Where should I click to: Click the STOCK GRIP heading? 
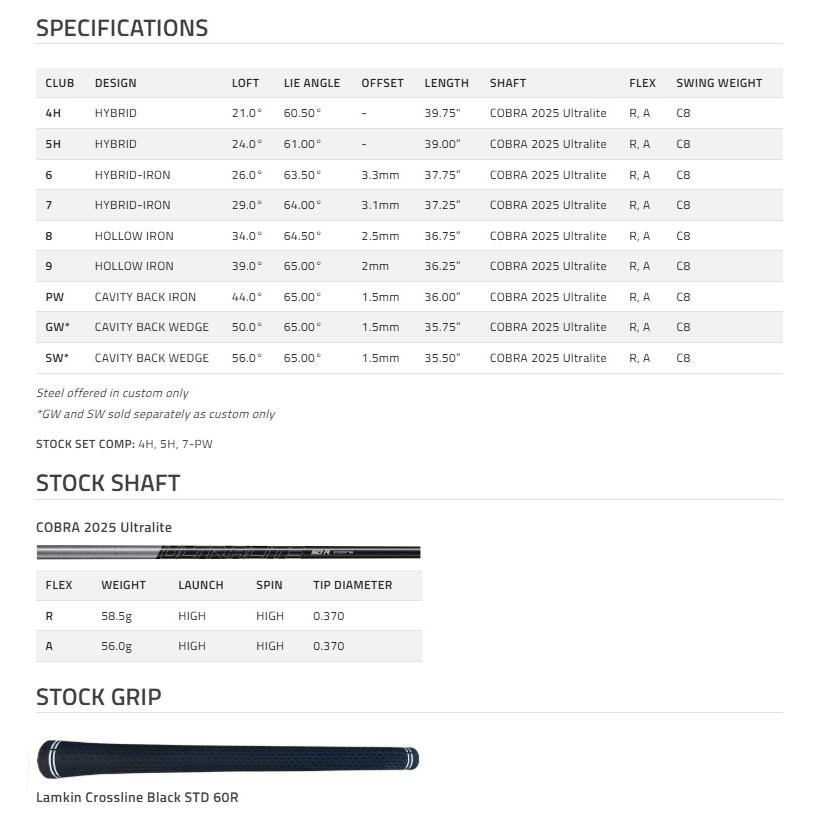click(99, 697)
